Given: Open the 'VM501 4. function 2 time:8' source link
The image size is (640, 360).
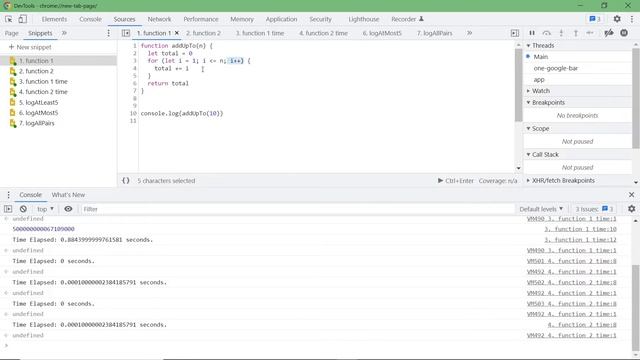Looking at the screenshot, I should coord(571,261).
